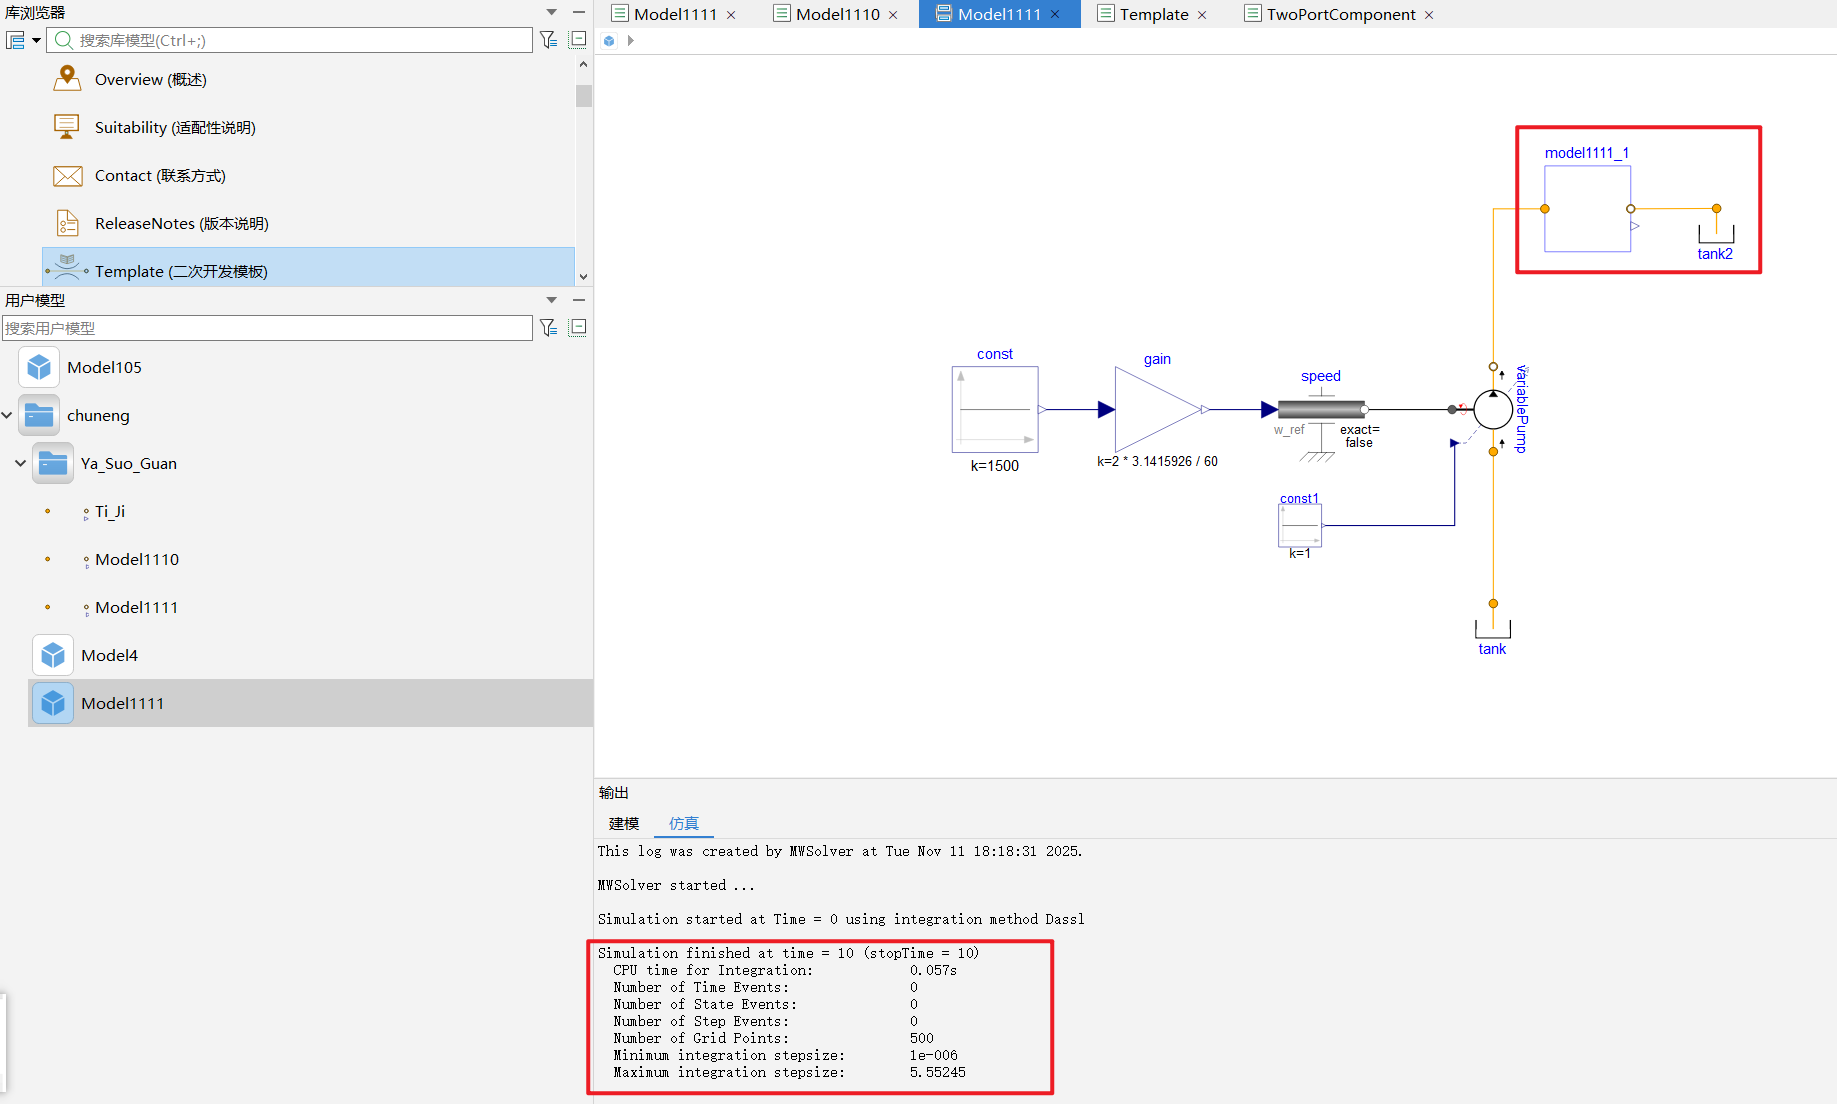Switch to the TwoPortComponent tab

click(x=1340, y=14)
